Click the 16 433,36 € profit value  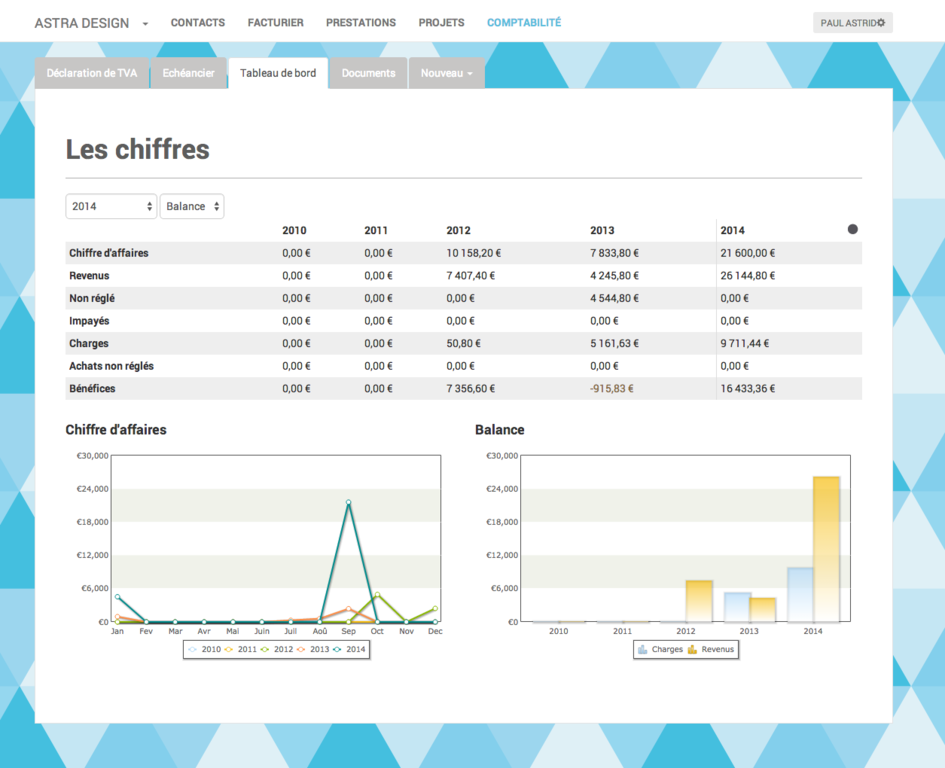click(x=748, y=389)
